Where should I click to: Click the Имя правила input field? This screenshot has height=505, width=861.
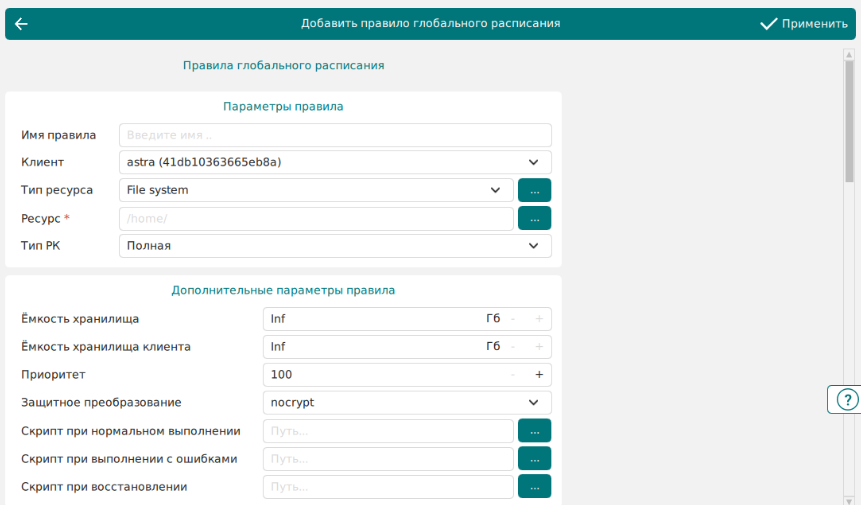pos(335,135)
